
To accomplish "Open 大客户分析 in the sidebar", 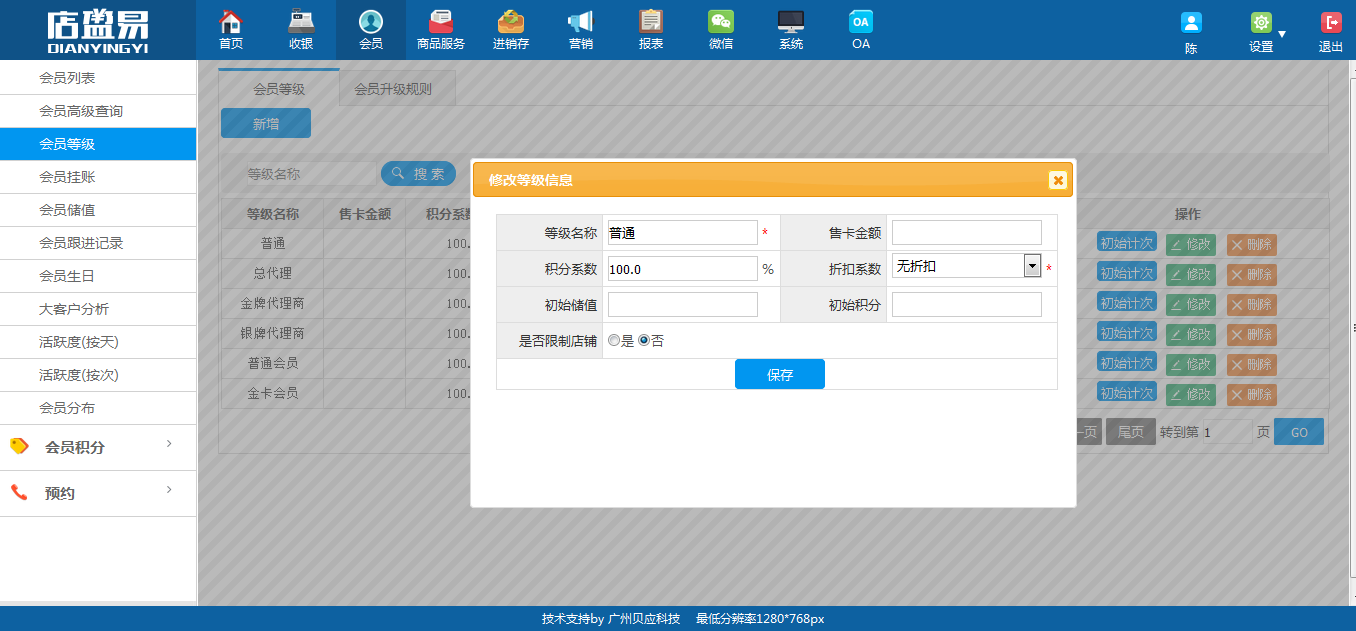I will tap(98, 309).
